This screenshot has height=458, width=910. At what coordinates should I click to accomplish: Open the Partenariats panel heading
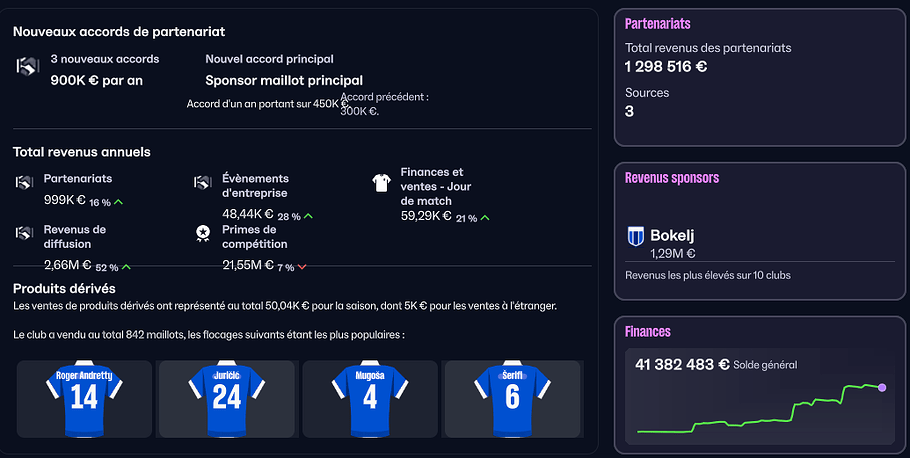click(658, 23)
